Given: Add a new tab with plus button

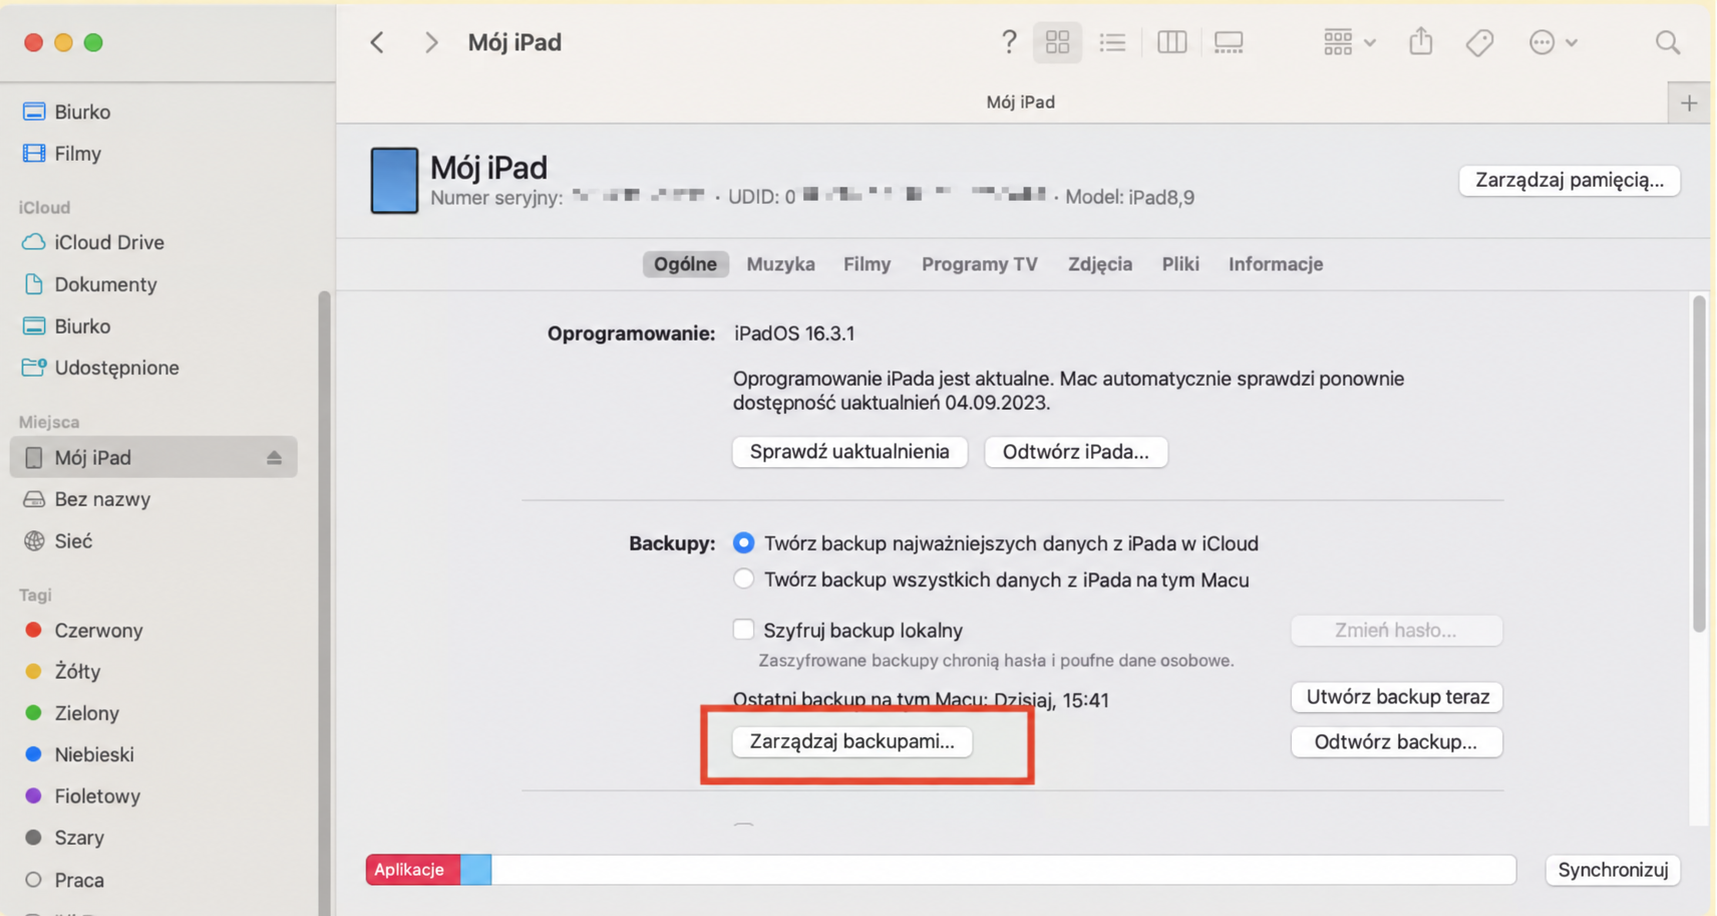Looking at the screenshot, I should click(1689, 103).
